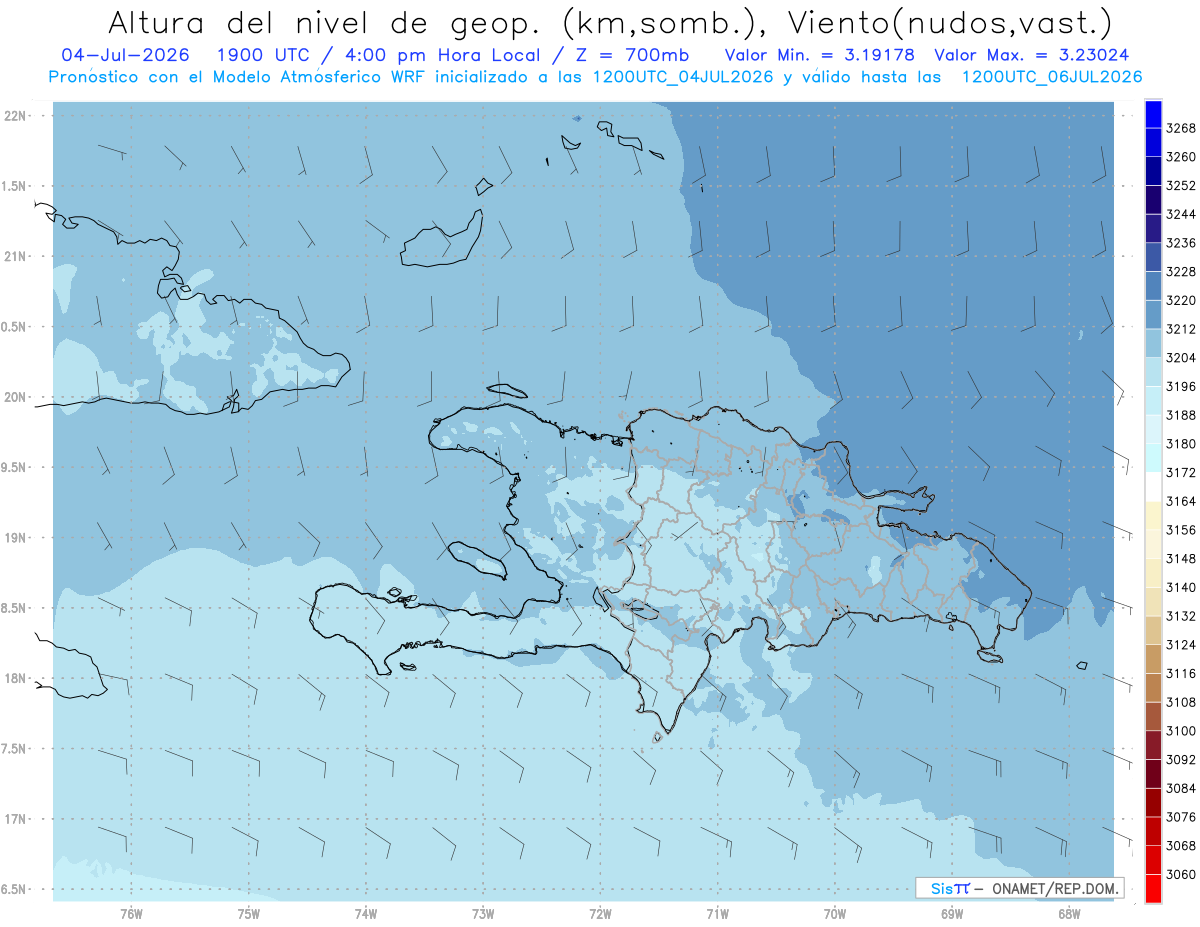Click the 70W longitude axis label
Viewport: 1200px width, 927px height.
pyautogui.click(x=834, y=914)
